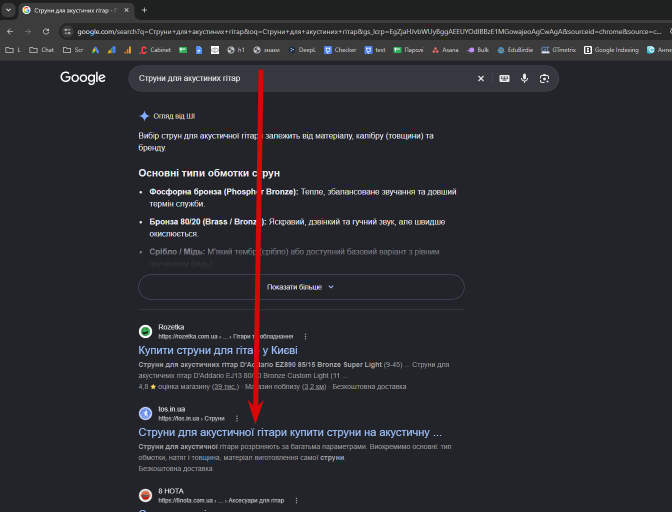Click the address bar URL
Screen dimensions: 672x512
click(369, 31)
